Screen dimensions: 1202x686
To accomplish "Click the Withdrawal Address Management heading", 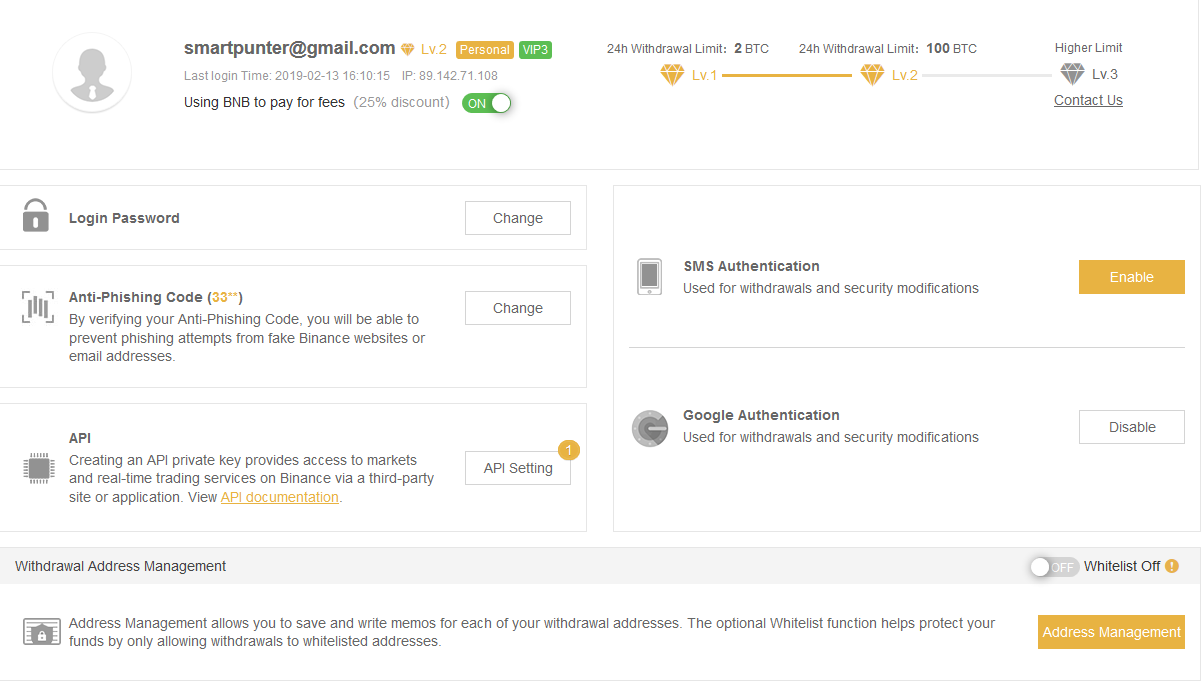I will [x=121, y=566].
